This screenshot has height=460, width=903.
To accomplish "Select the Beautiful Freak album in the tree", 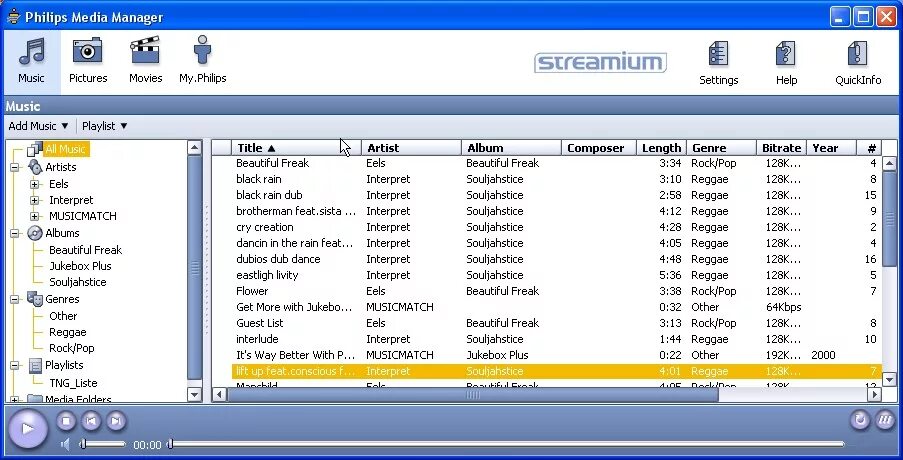I will [85, 250].
